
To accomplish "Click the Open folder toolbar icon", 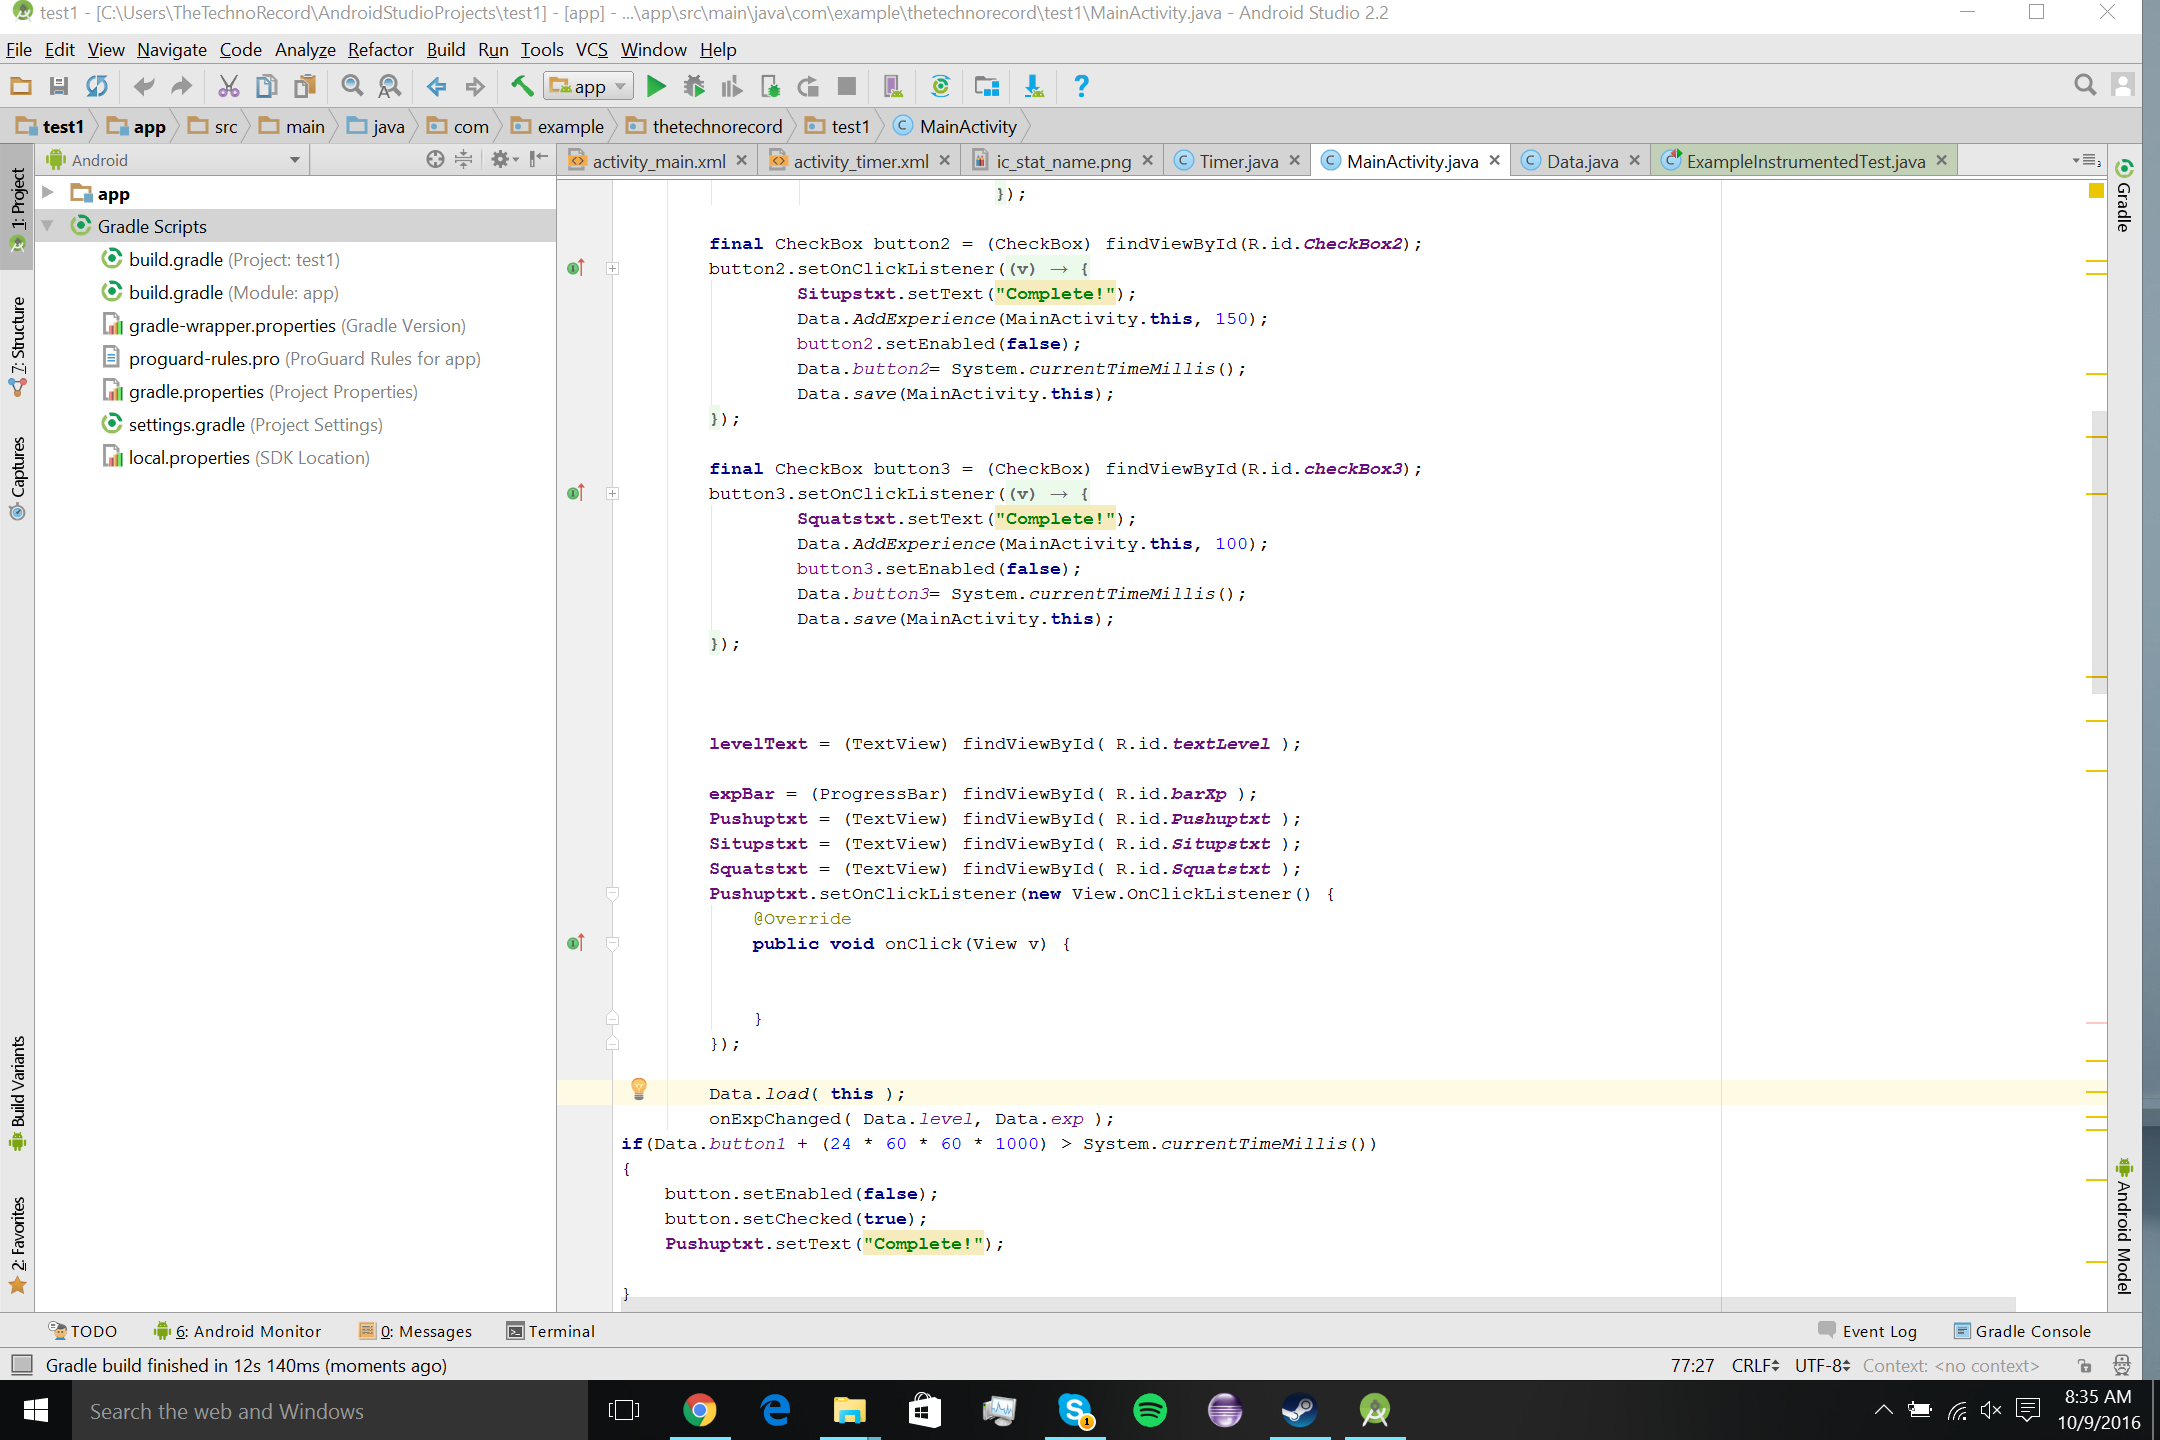I will click(21, 87).
